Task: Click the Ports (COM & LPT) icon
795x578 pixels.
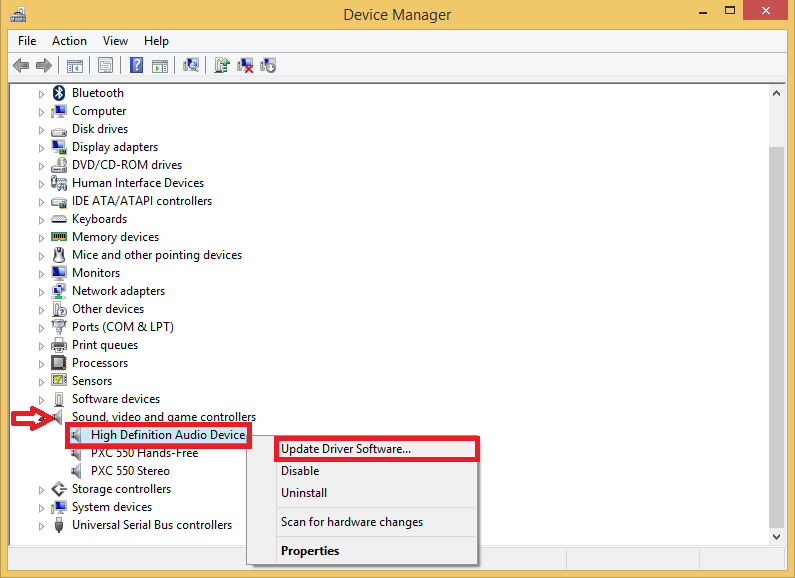Action: (x=59, y=327)
